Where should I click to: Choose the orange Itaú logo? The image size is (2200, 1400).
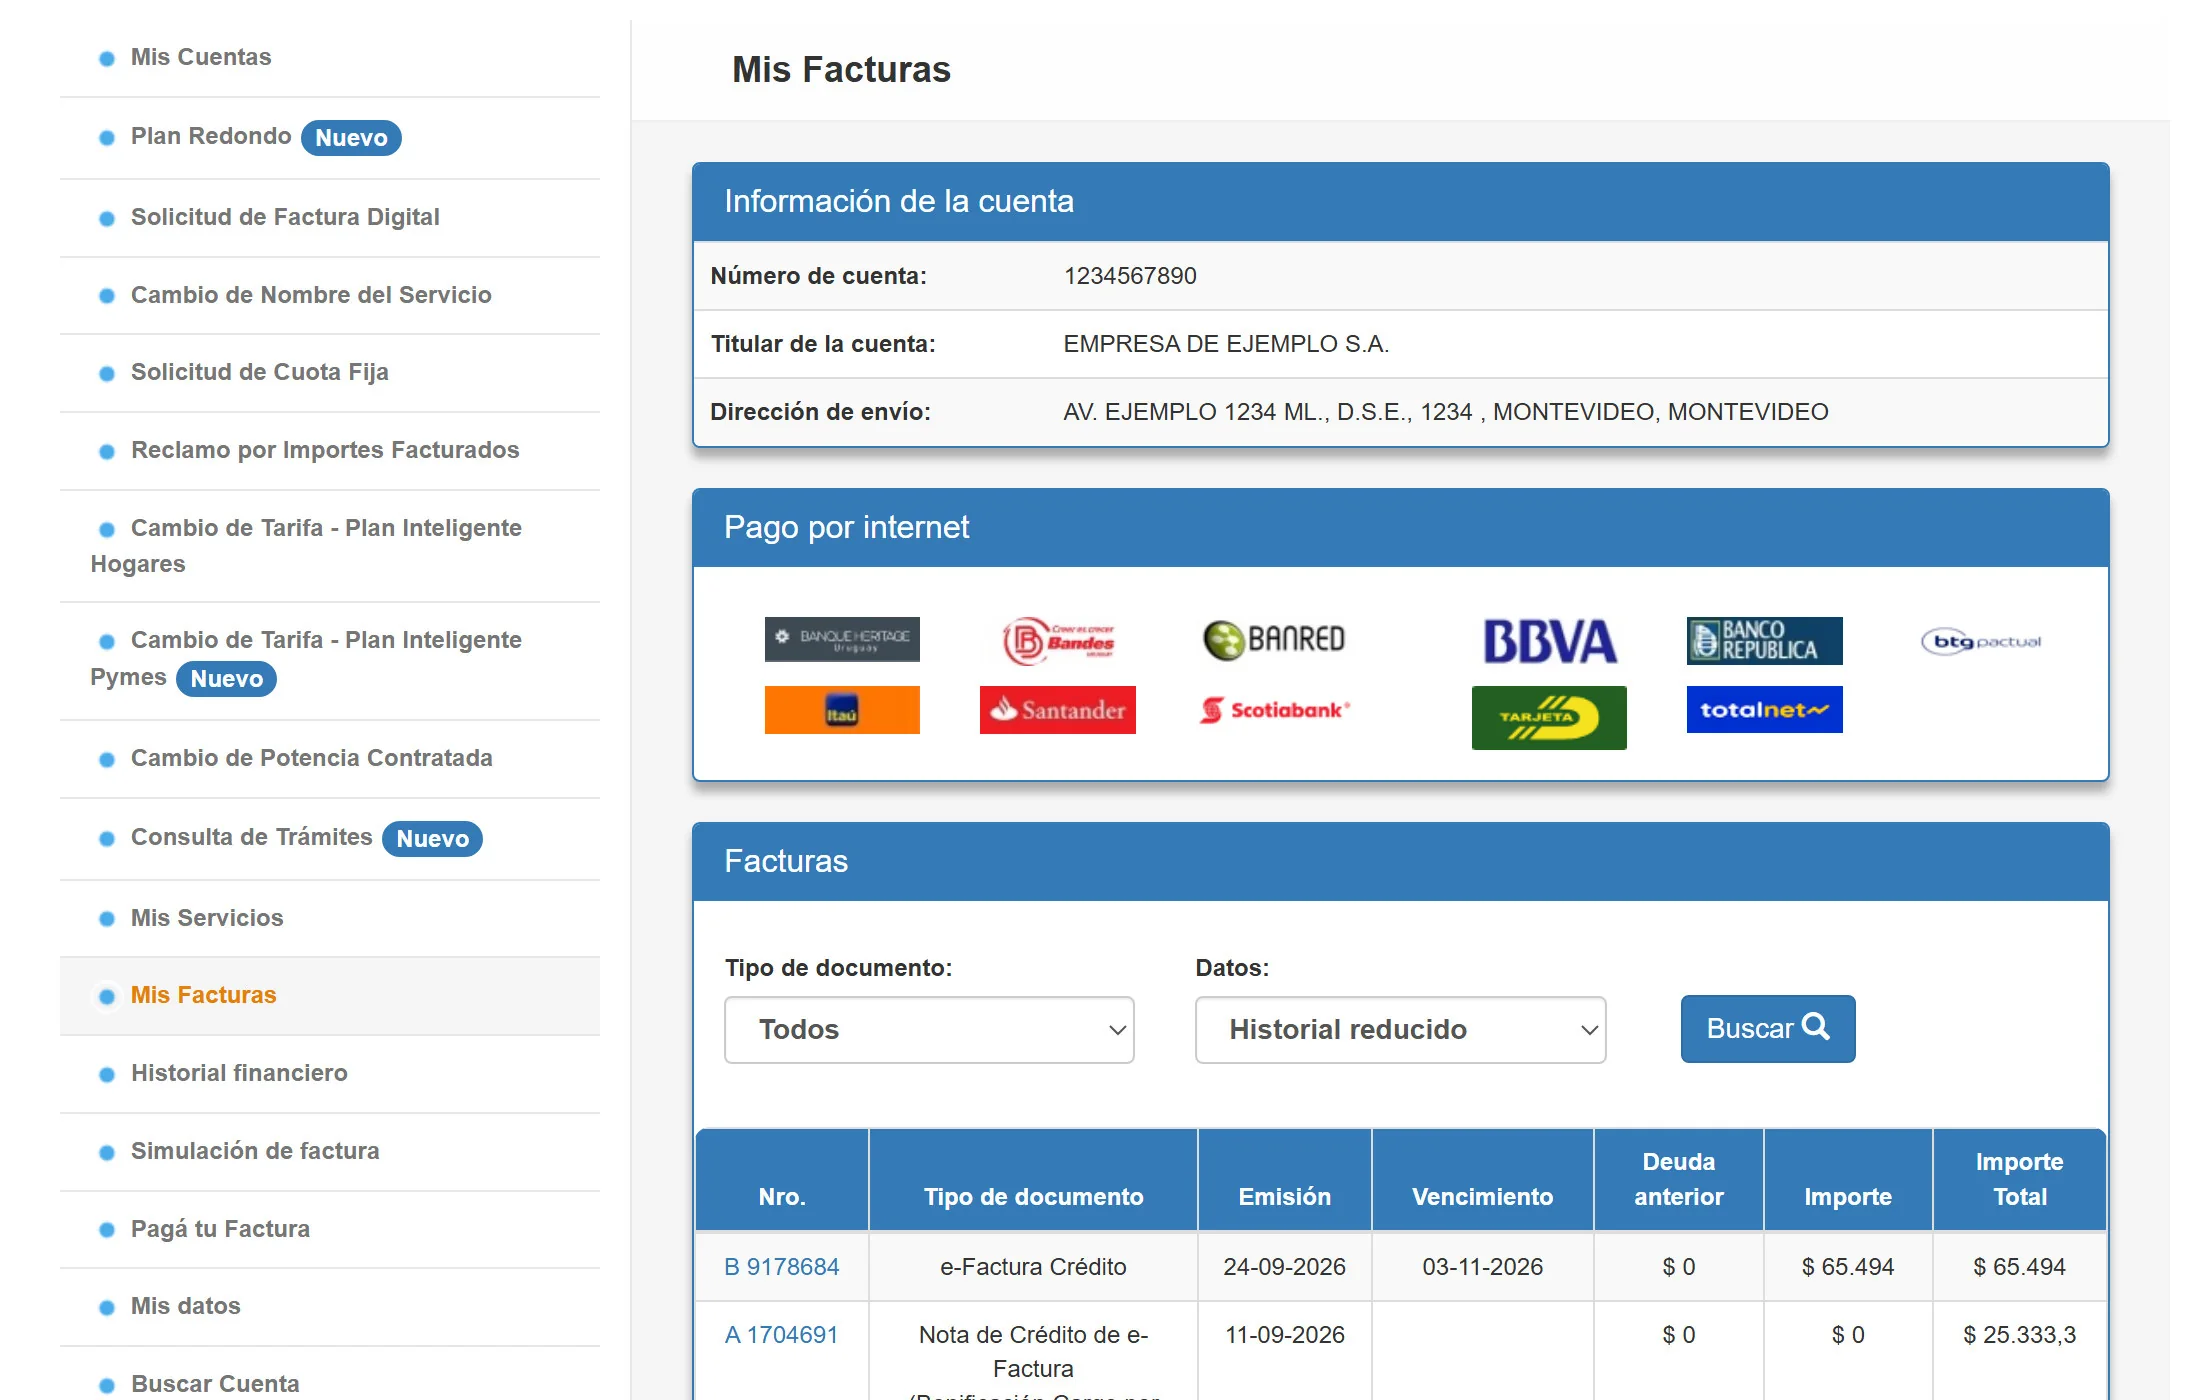click(x=842, y=710)
